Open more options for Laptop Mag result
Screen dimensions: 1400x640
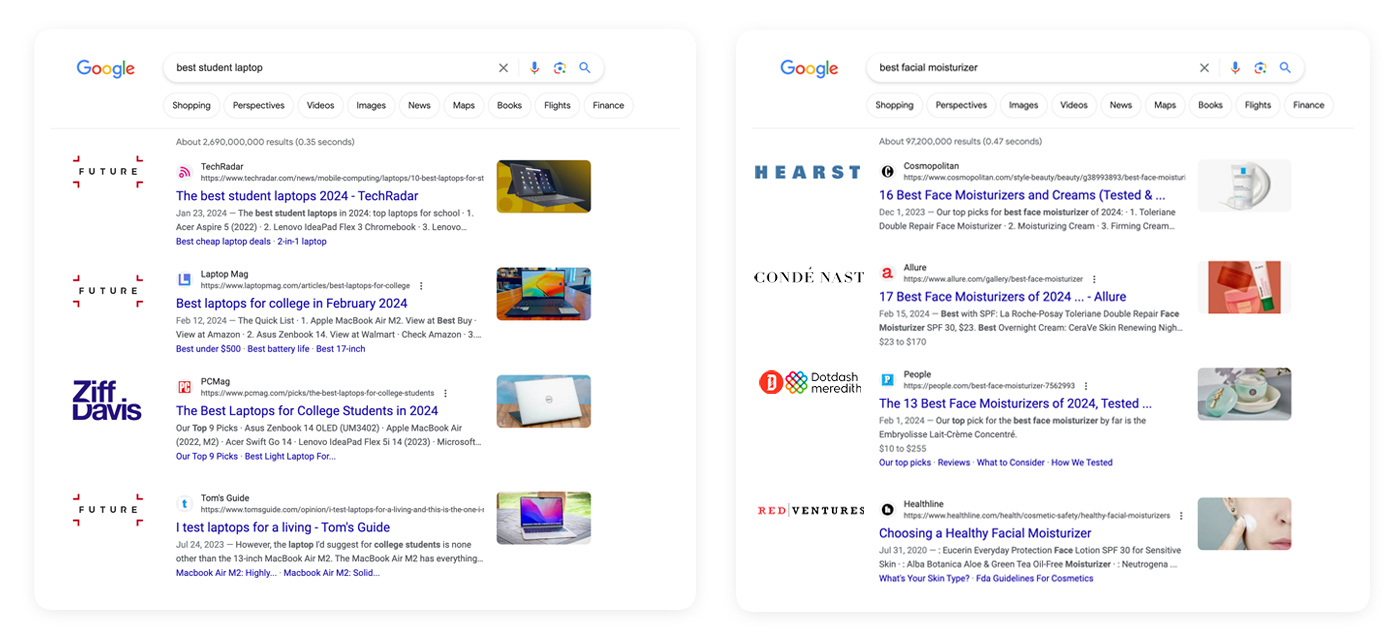(x=421, y=286)
